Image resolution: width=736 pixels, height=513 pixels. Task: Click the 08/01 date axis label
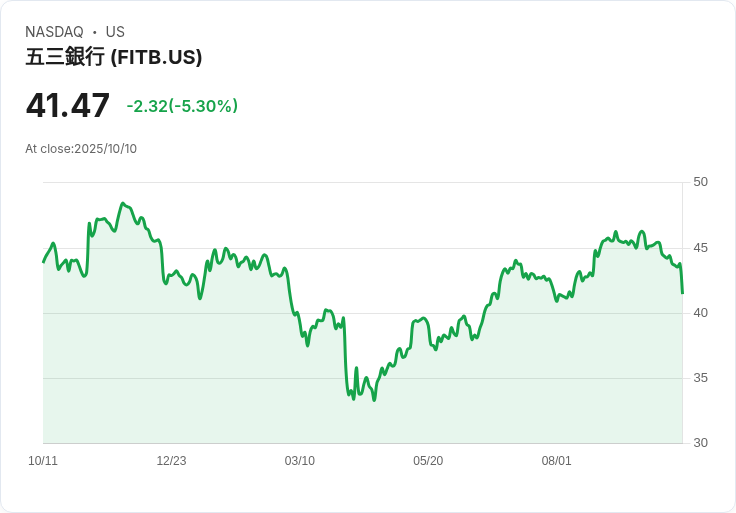click(x=556, y=460)
